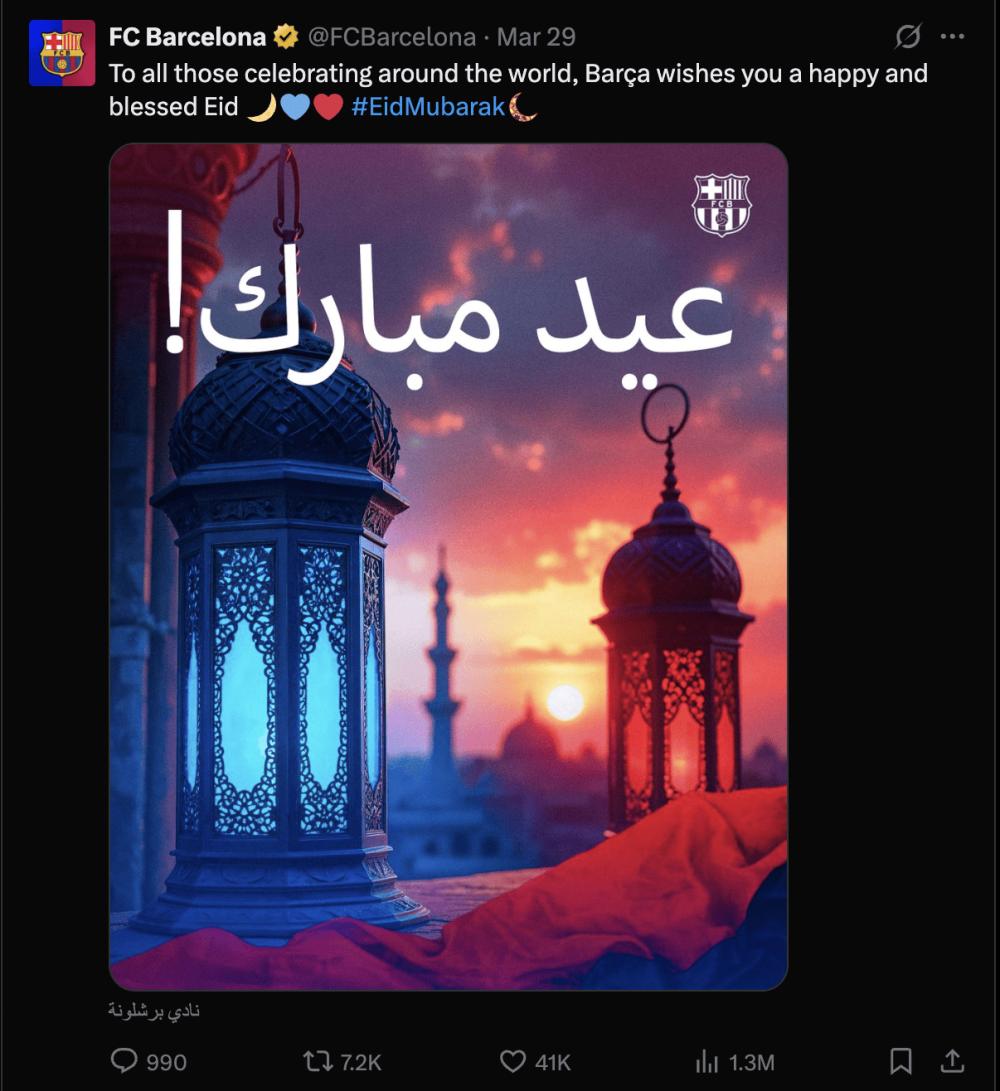Open the Mar 29 timestamp permalink
Image resolution: width=1000 pixels, height=1091 pixels.
click(x=536, y=37)
